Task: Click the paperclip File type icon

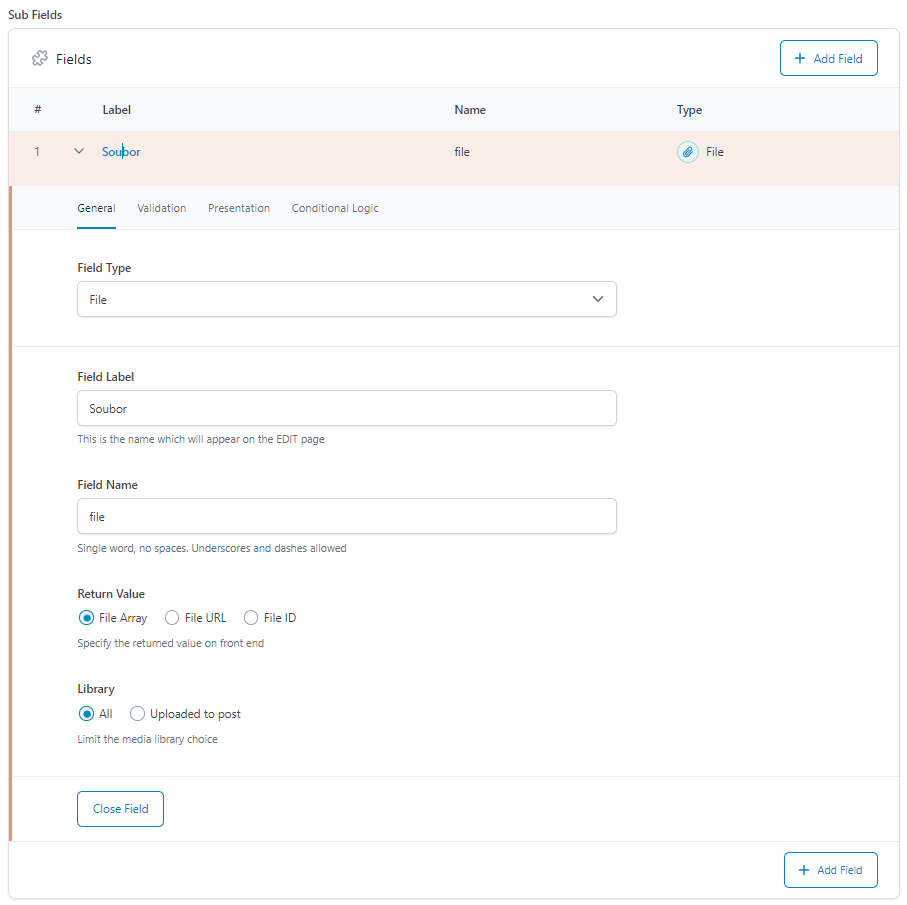Action: [688, 152]
